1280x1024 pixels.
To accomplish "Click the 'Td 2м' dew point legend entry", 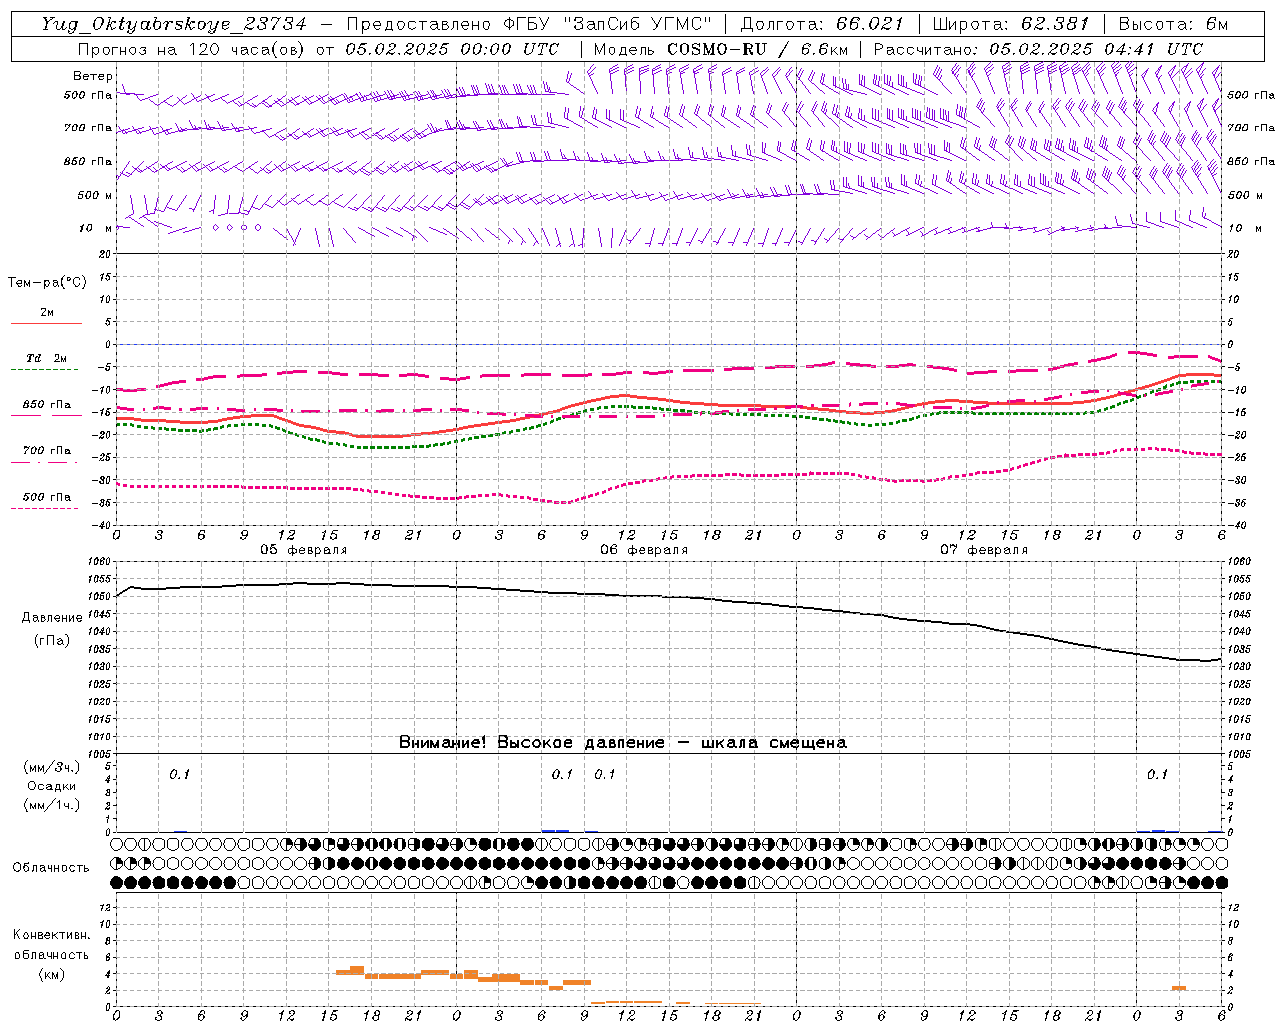I will [x=47, y=358].
